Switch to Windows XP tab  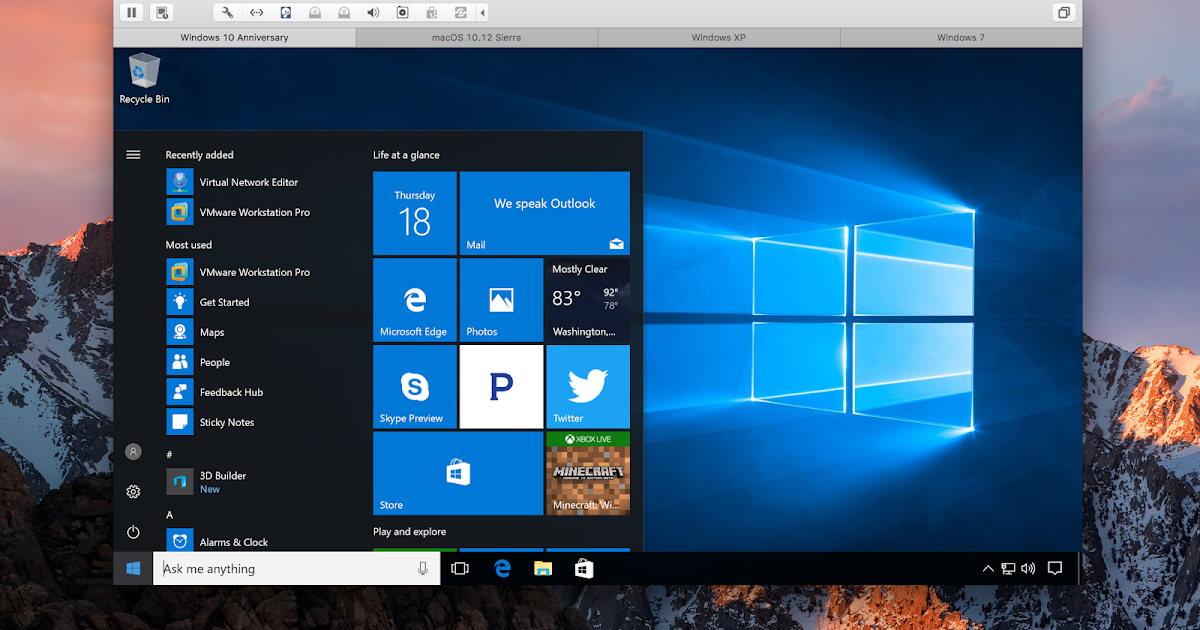[x=719, y=37]
